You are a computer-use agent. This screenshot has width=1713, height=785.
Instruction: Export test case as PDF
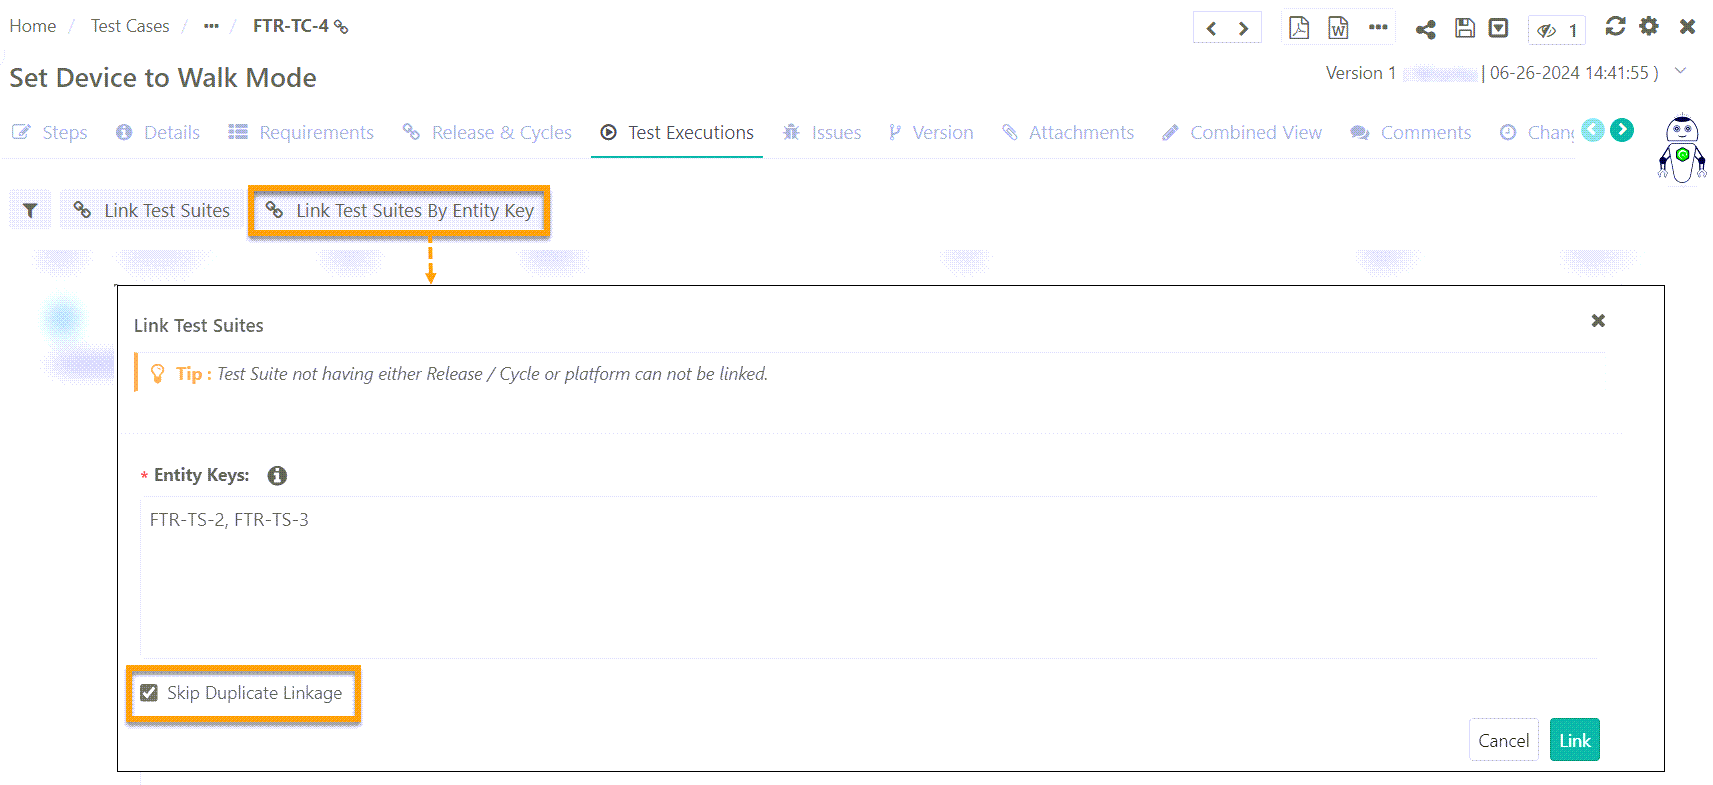1298,27
